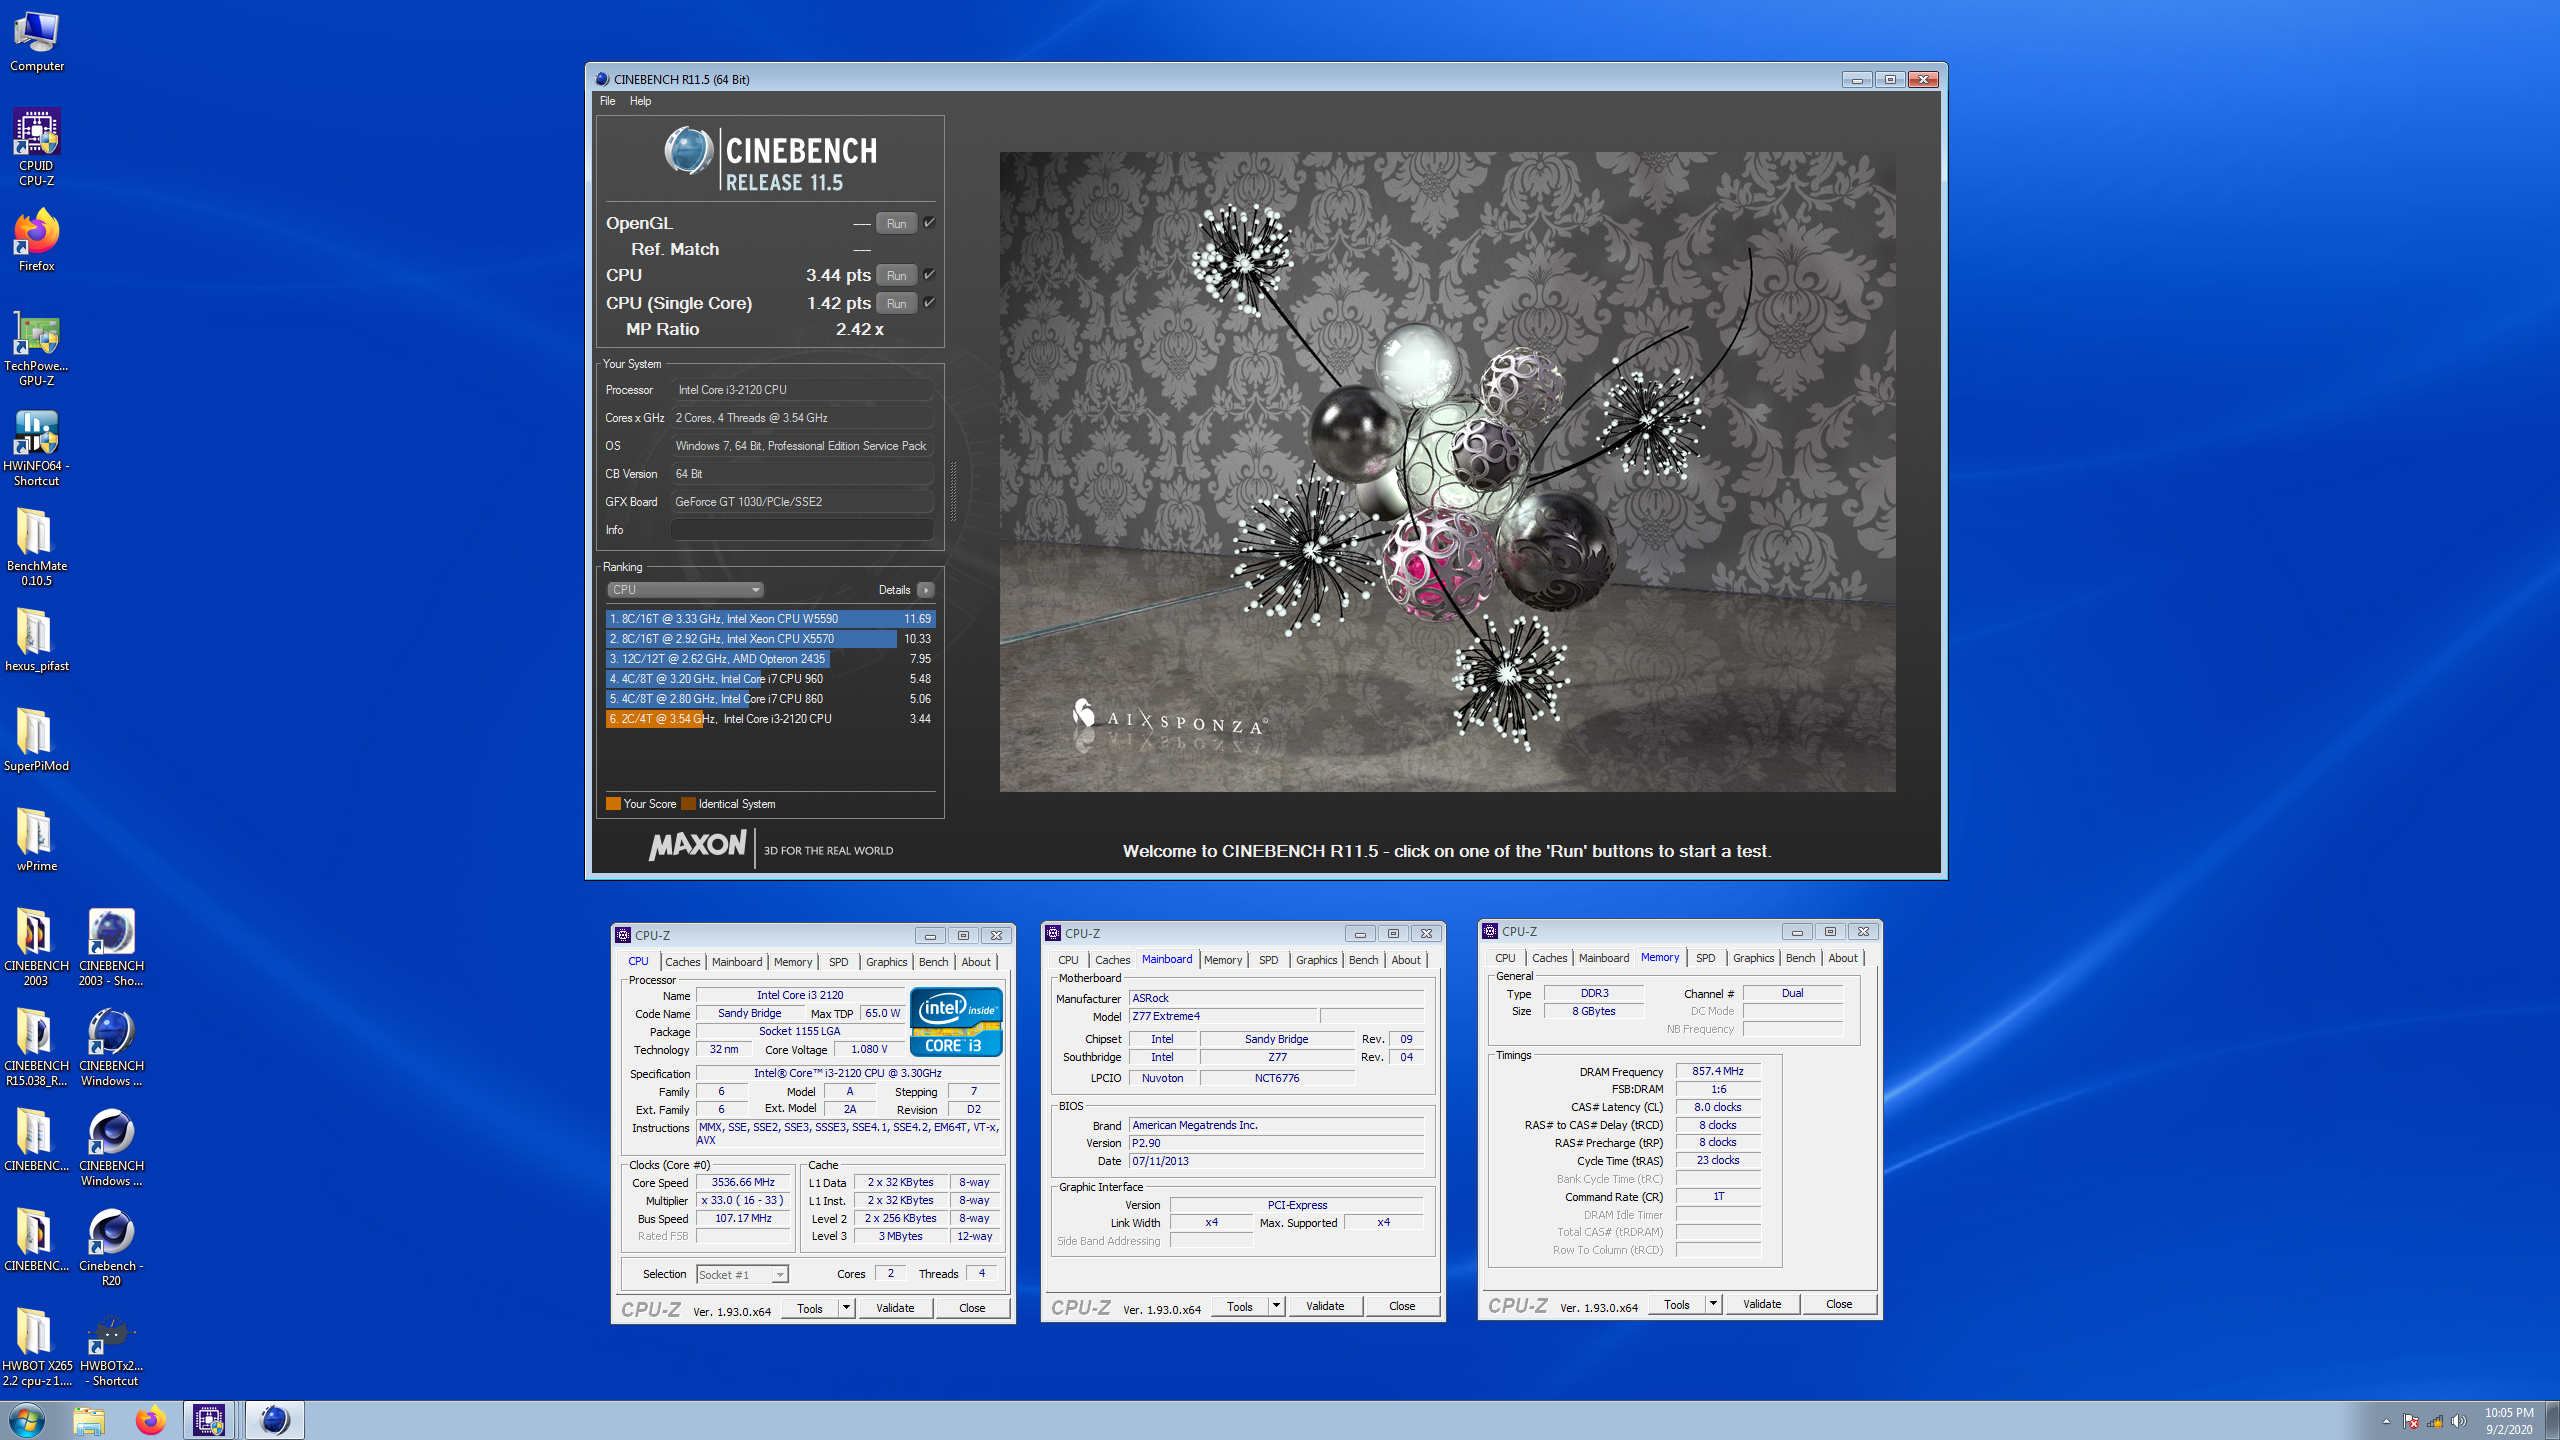
Task: Launch CPUID CPU-Z desktop shortcut
Action: pos(37,147)
